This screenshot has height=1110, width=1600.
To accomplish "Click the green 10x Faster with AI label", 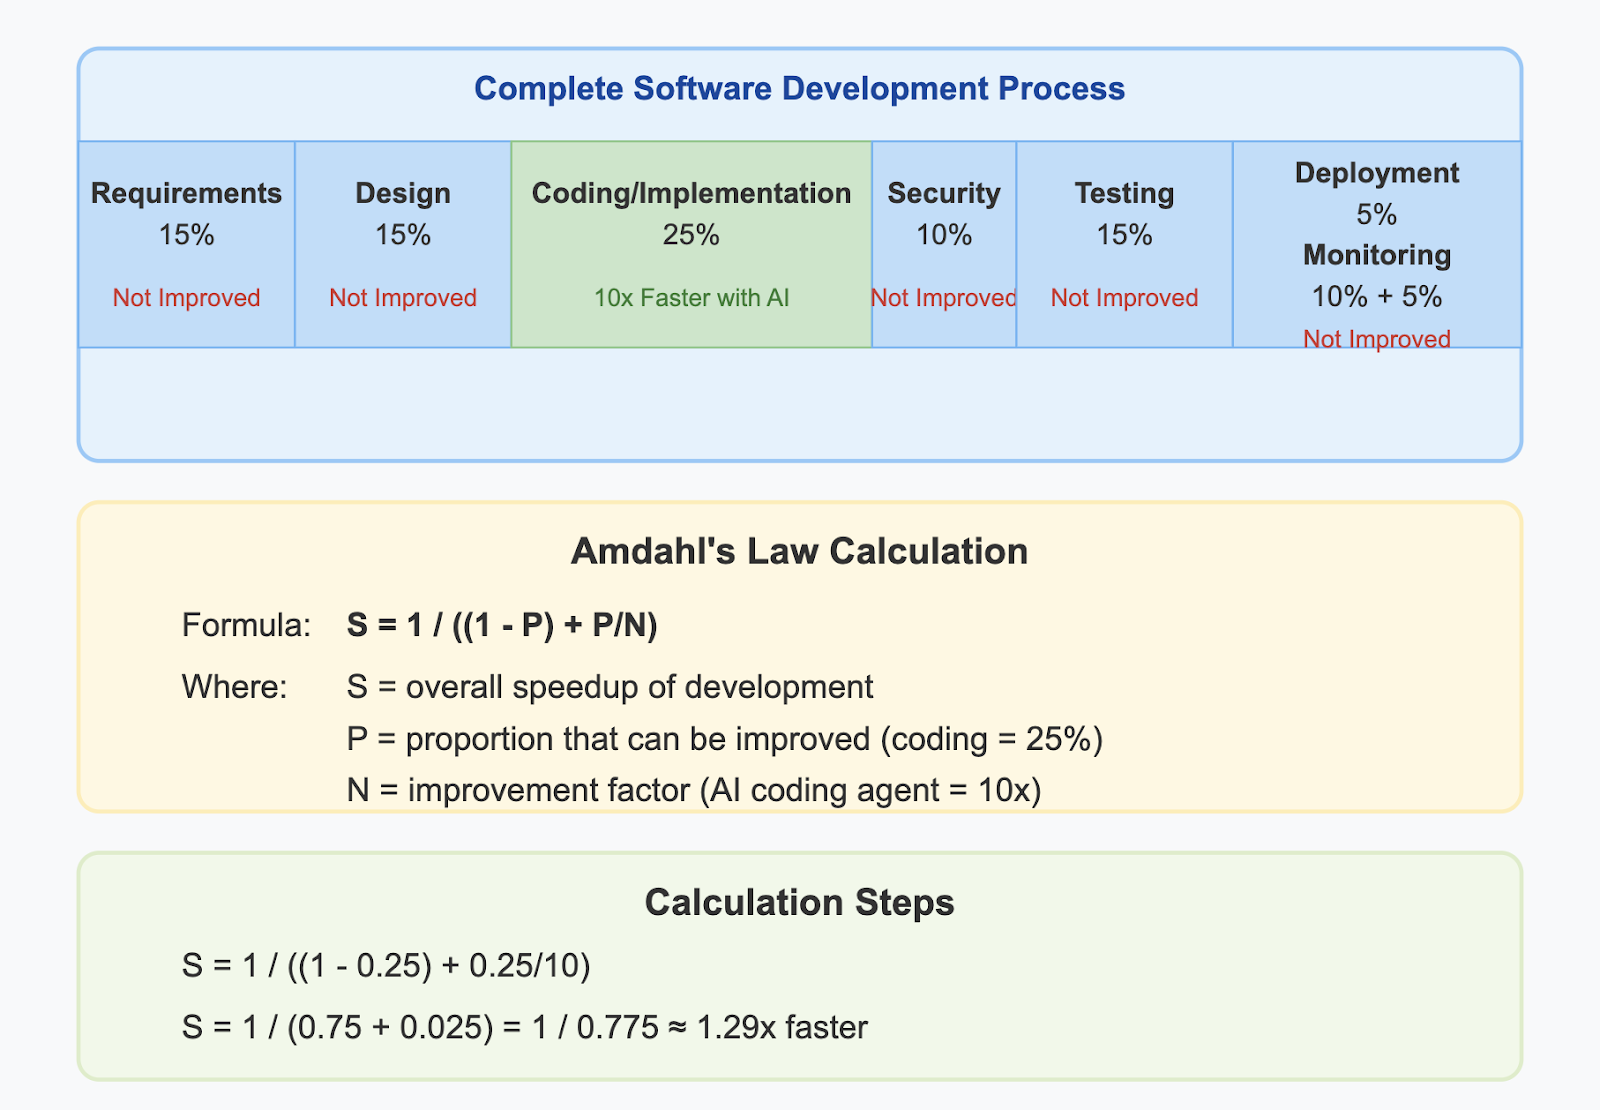I will [691, 298].
